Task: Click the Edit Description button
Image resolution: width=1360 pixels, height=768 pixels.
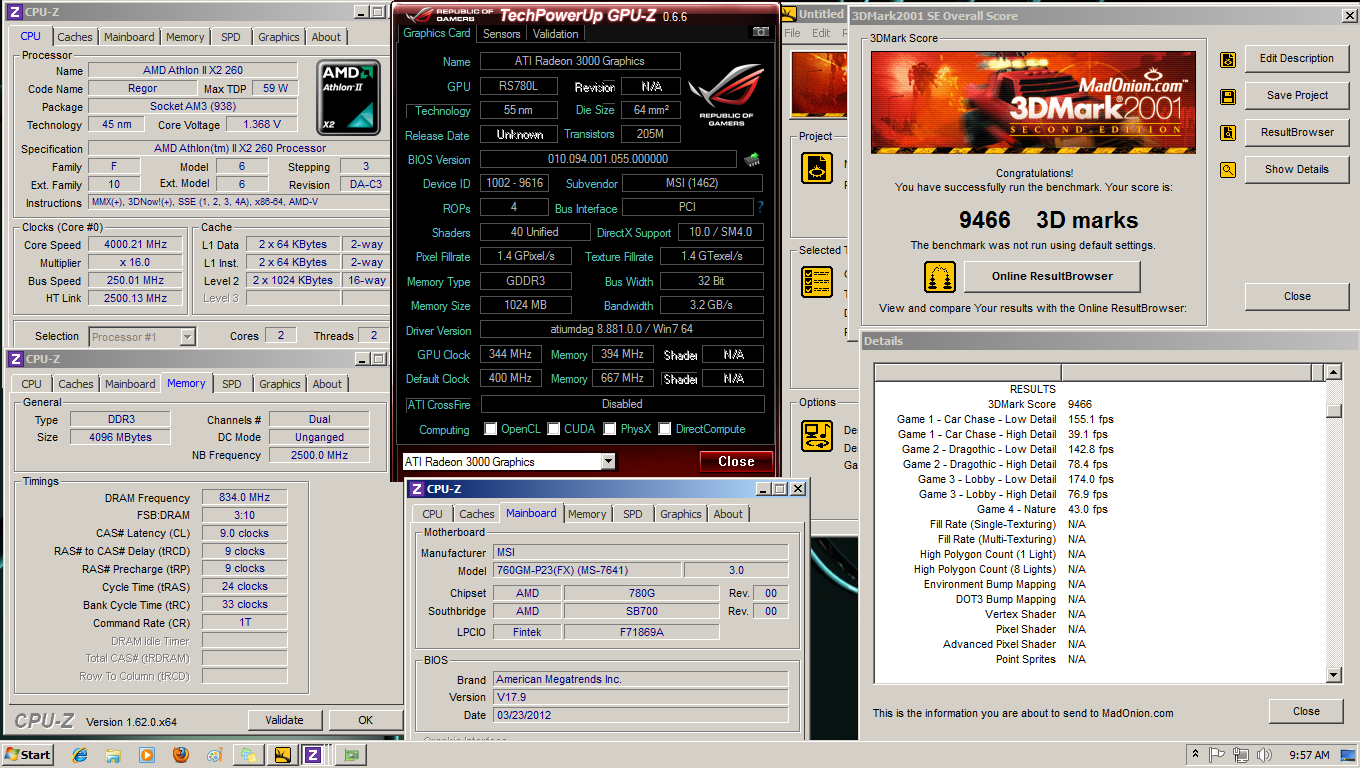Action: point(1297,59)
